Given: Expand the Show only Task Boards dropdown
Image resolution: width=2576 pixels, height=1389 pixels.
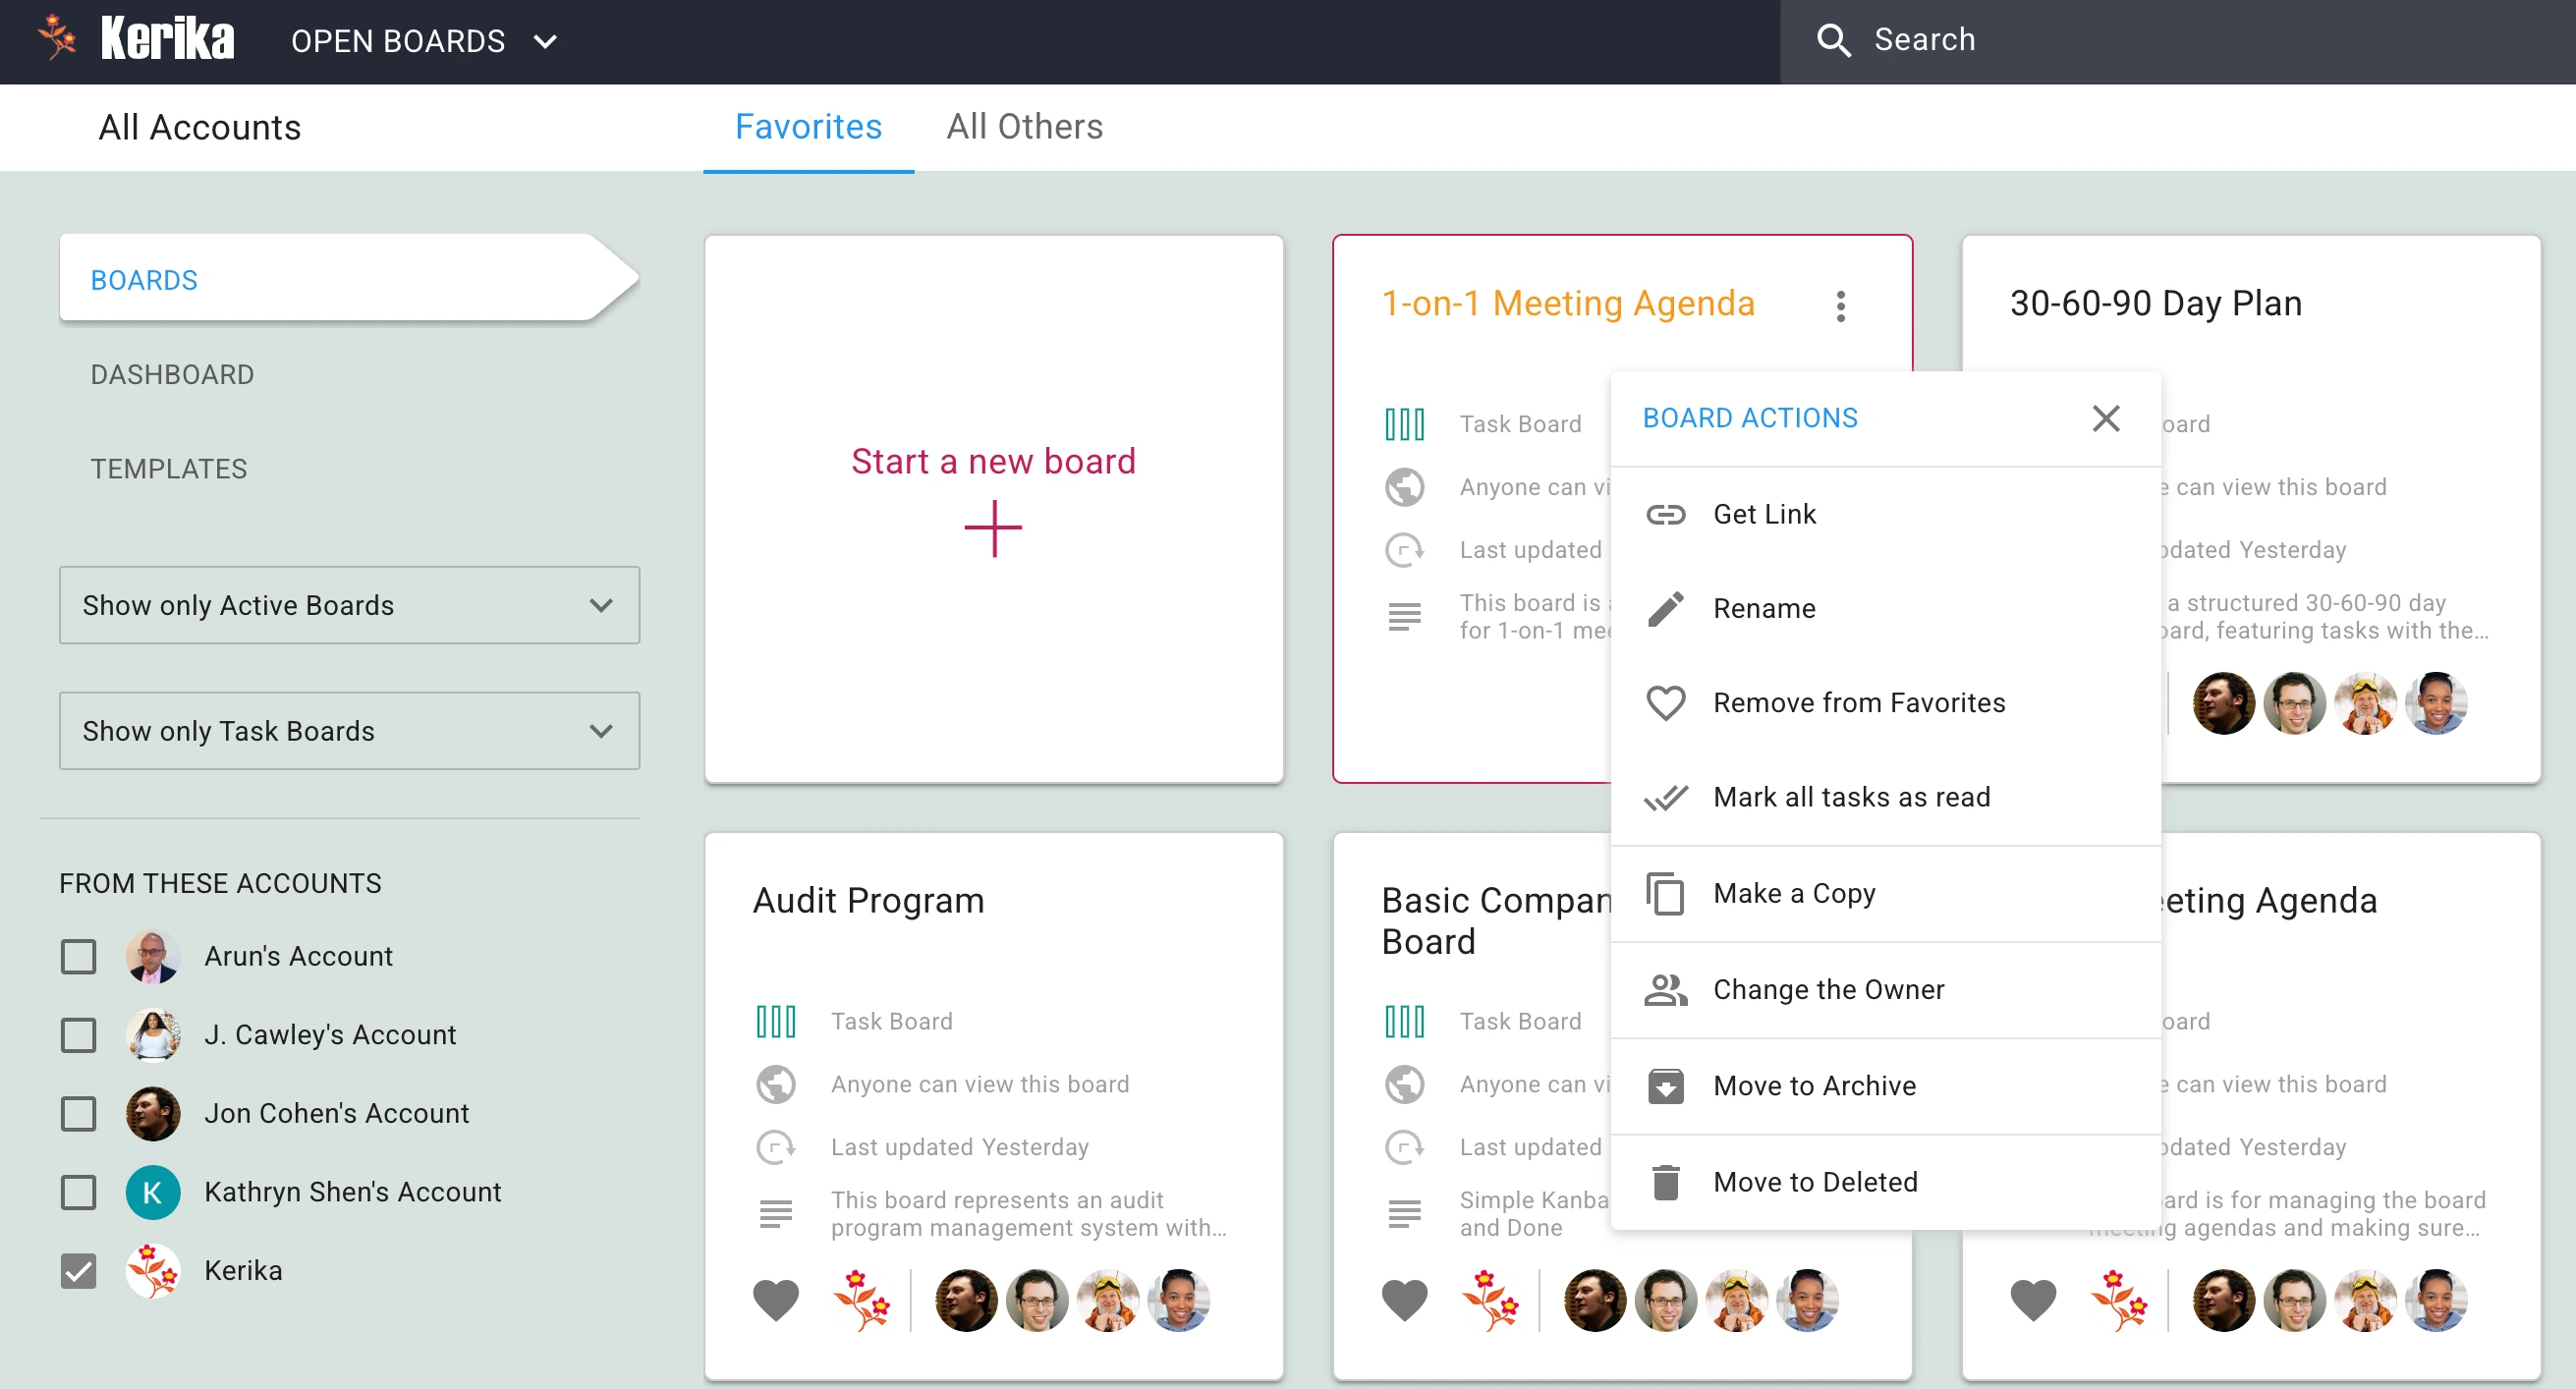Looking at the screenshot, I should pyautogui.click(x=349, y=731).
